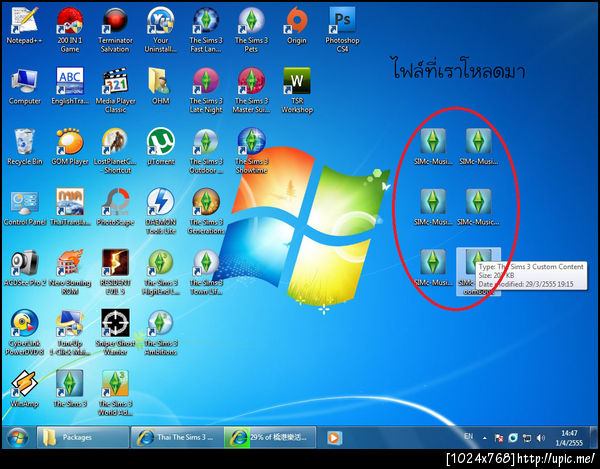Open the Control Panel icon

point(24,208)
